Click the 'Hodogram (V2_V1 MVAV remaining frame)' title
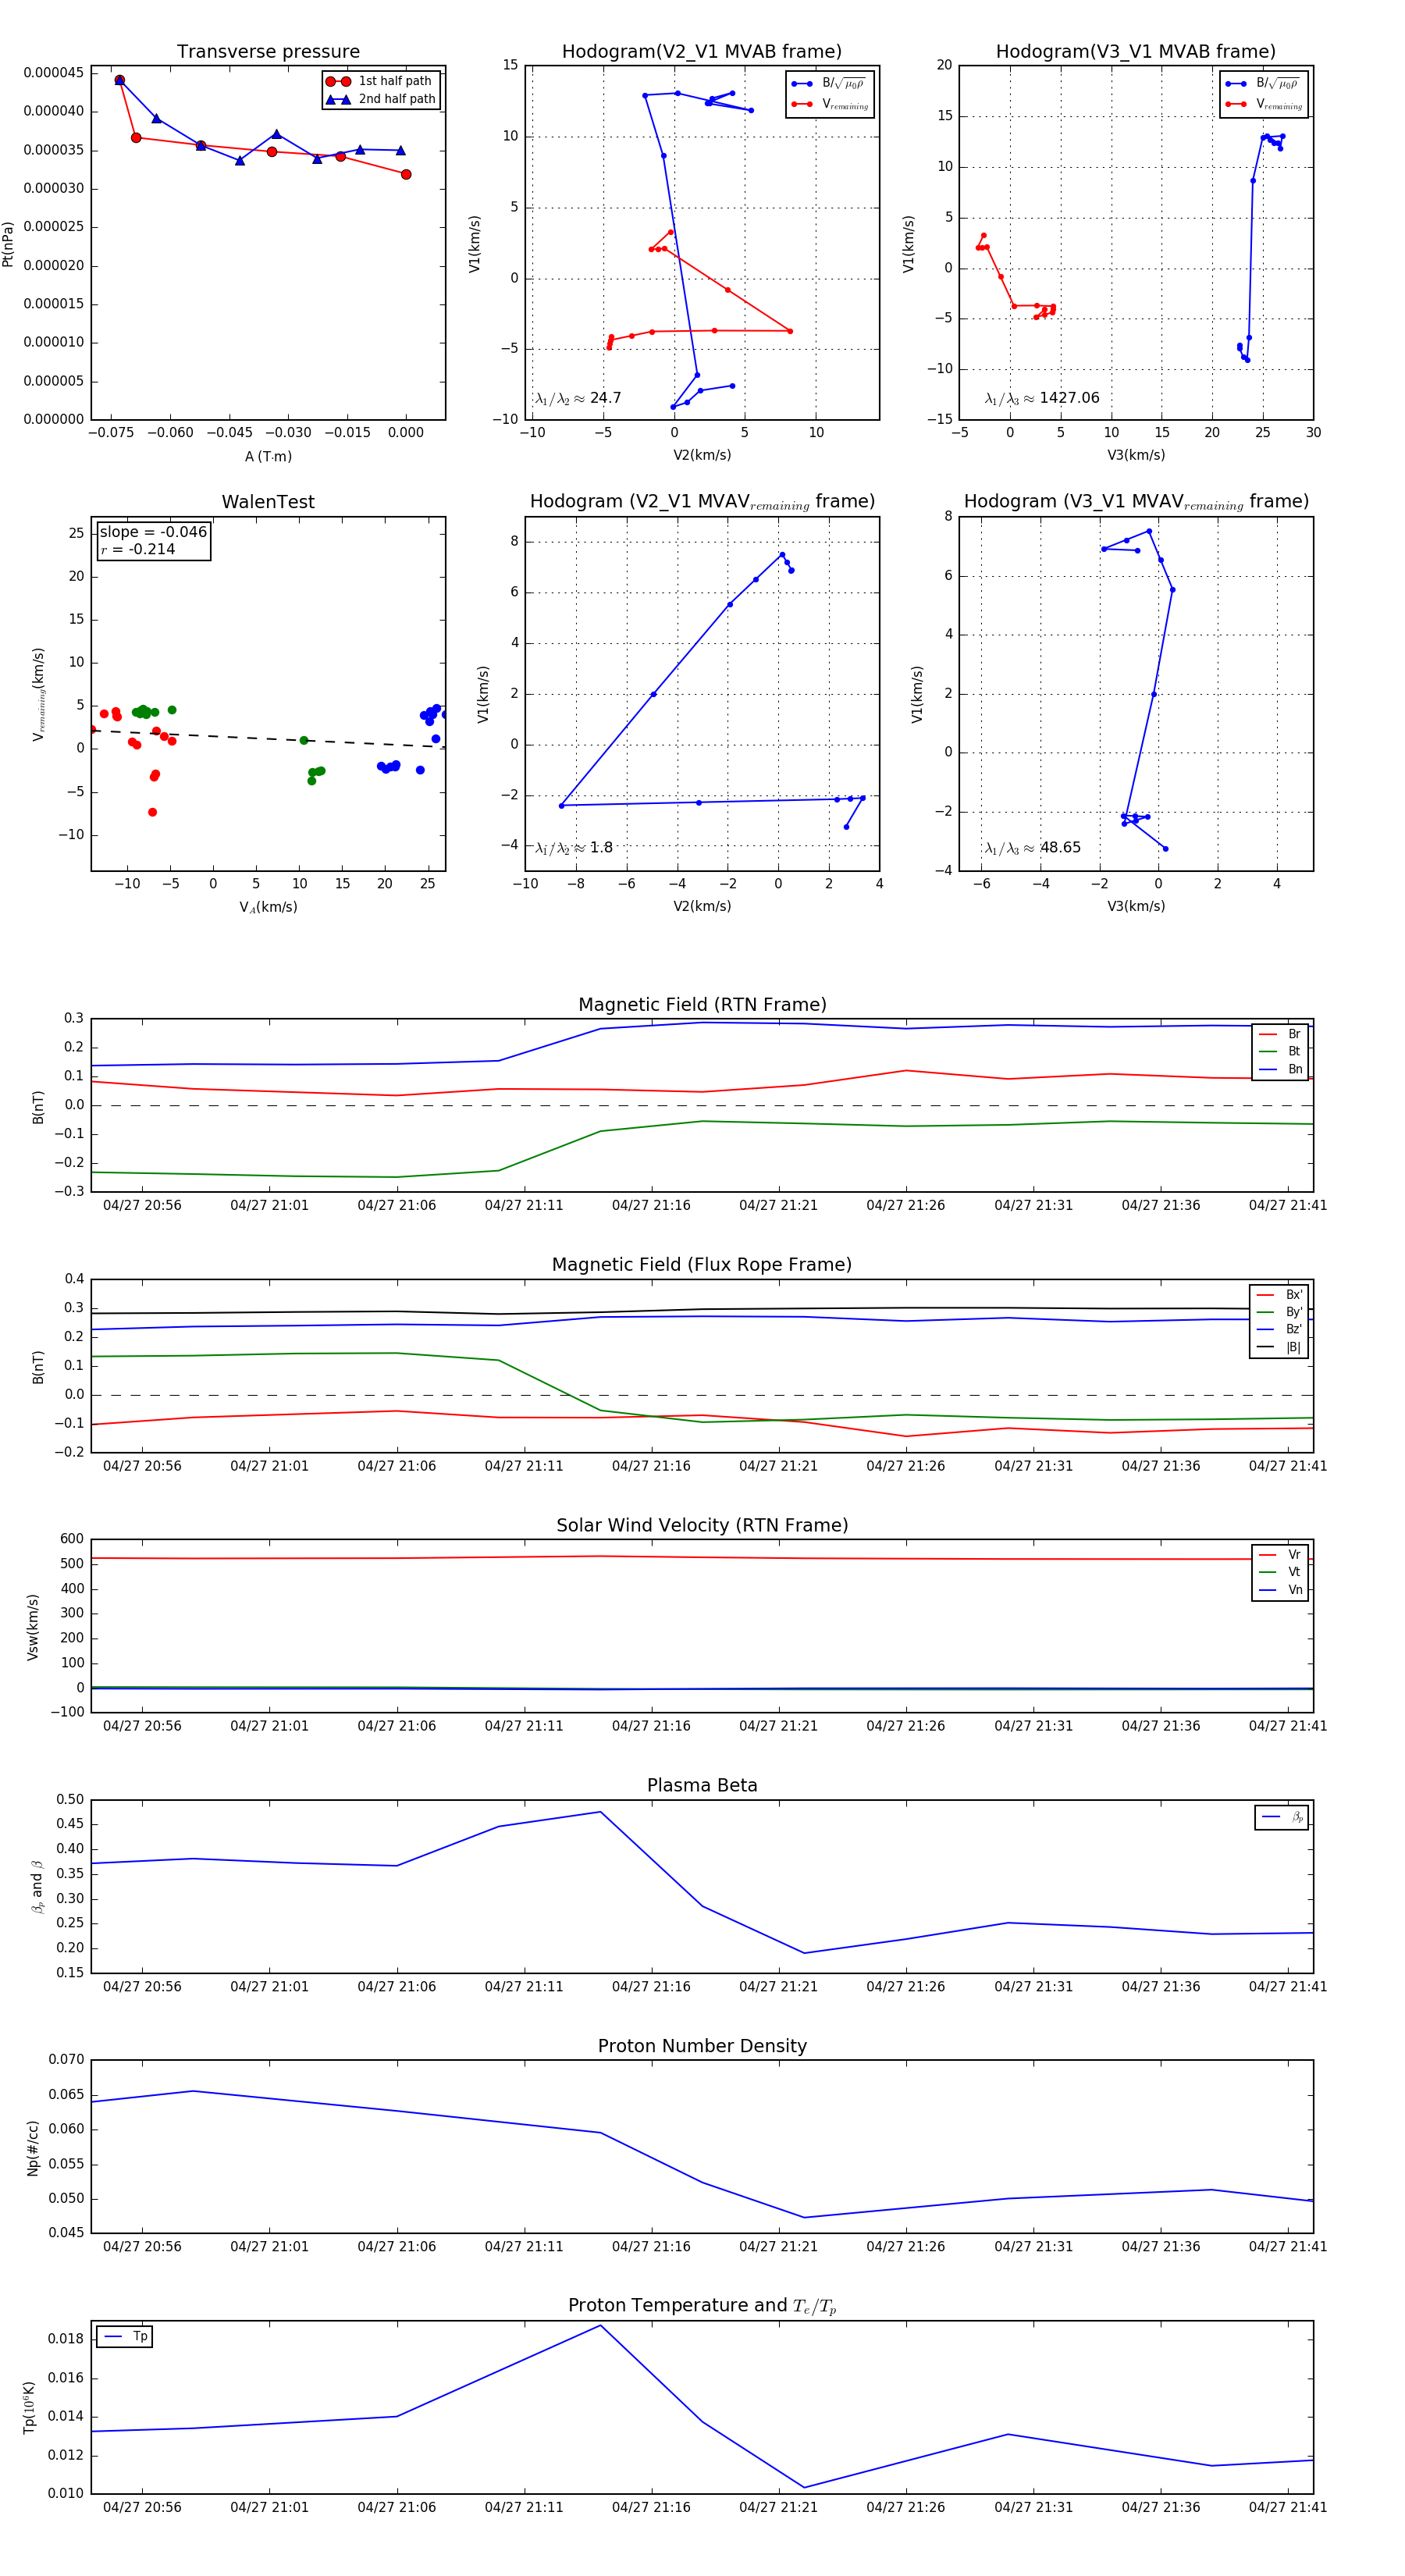The width and height of the screenshot is (1405, 2576). point(702,502)
